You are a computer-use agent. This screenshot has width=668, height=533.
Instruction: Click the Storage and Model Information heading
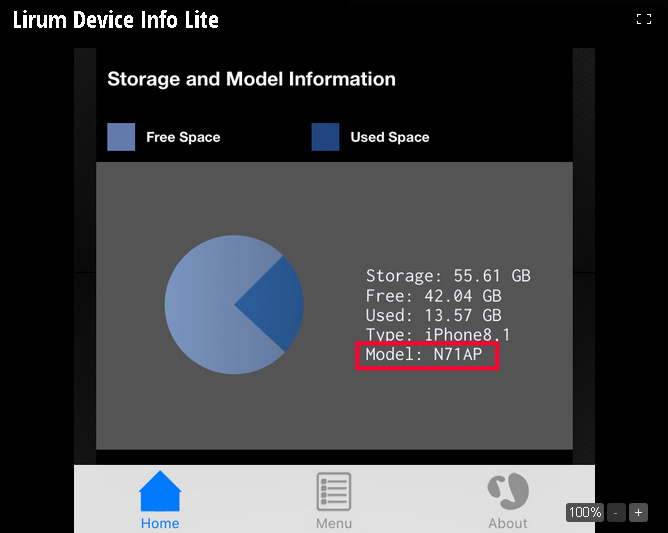(251, 79)
